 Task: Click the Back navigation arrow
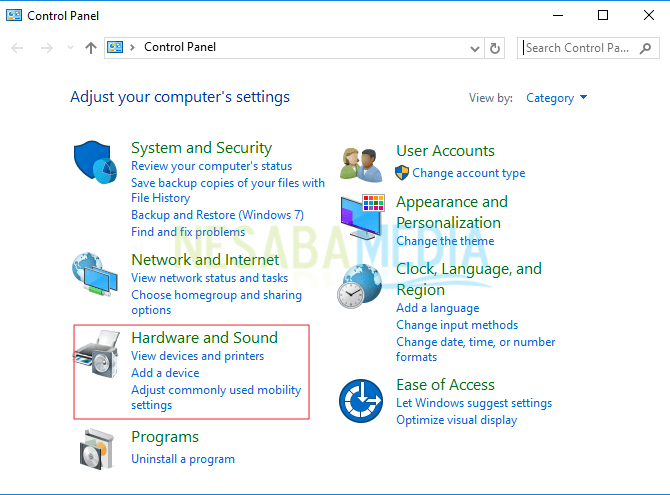pos(17,47)
